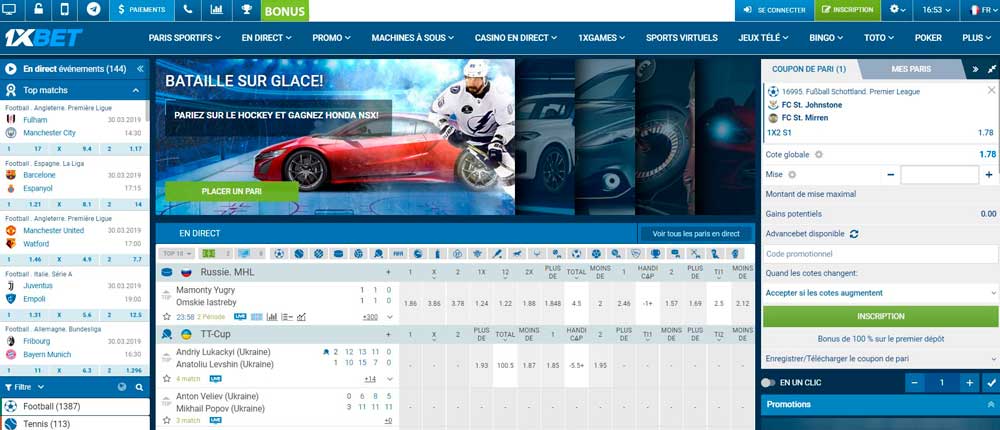Open the 16:53 time dropdown
The image size is (1000, 430).
(936, 10)
